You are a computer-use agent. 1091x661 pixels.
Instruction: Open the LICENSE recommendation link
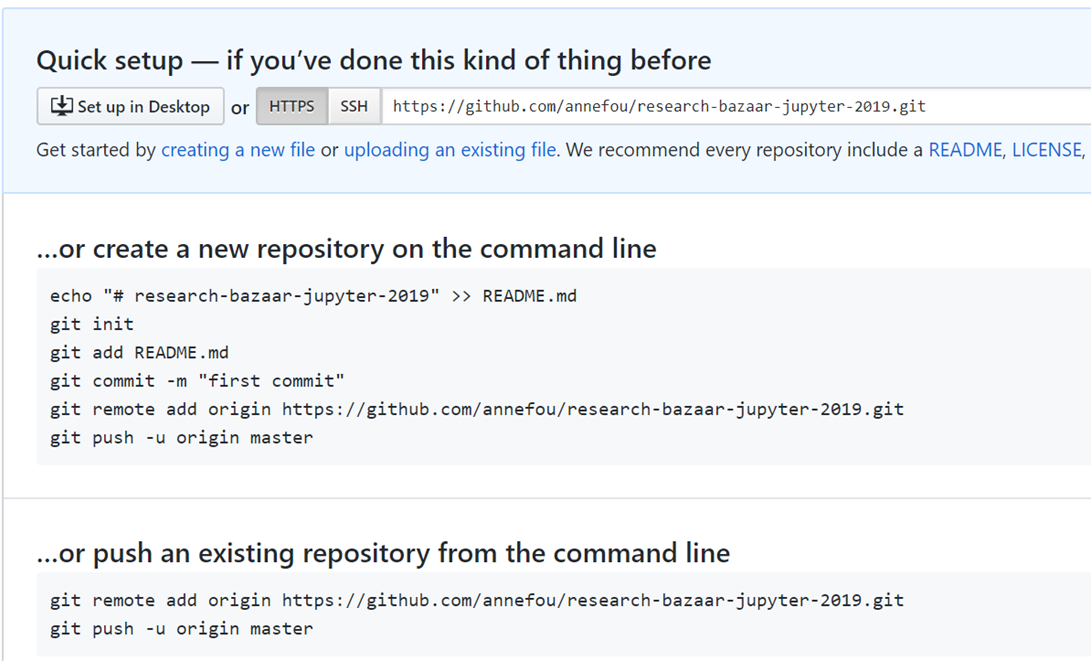click(x=1046, y=150)
